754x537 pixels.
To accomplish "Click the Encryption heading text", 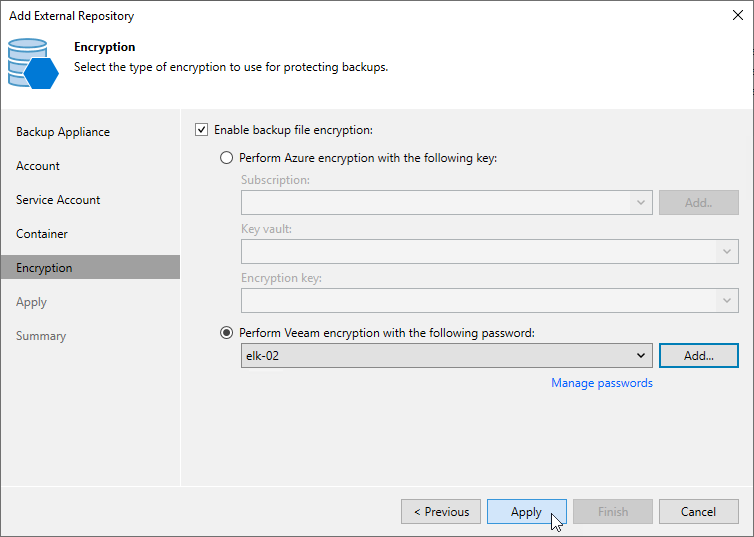I will 104,47.
